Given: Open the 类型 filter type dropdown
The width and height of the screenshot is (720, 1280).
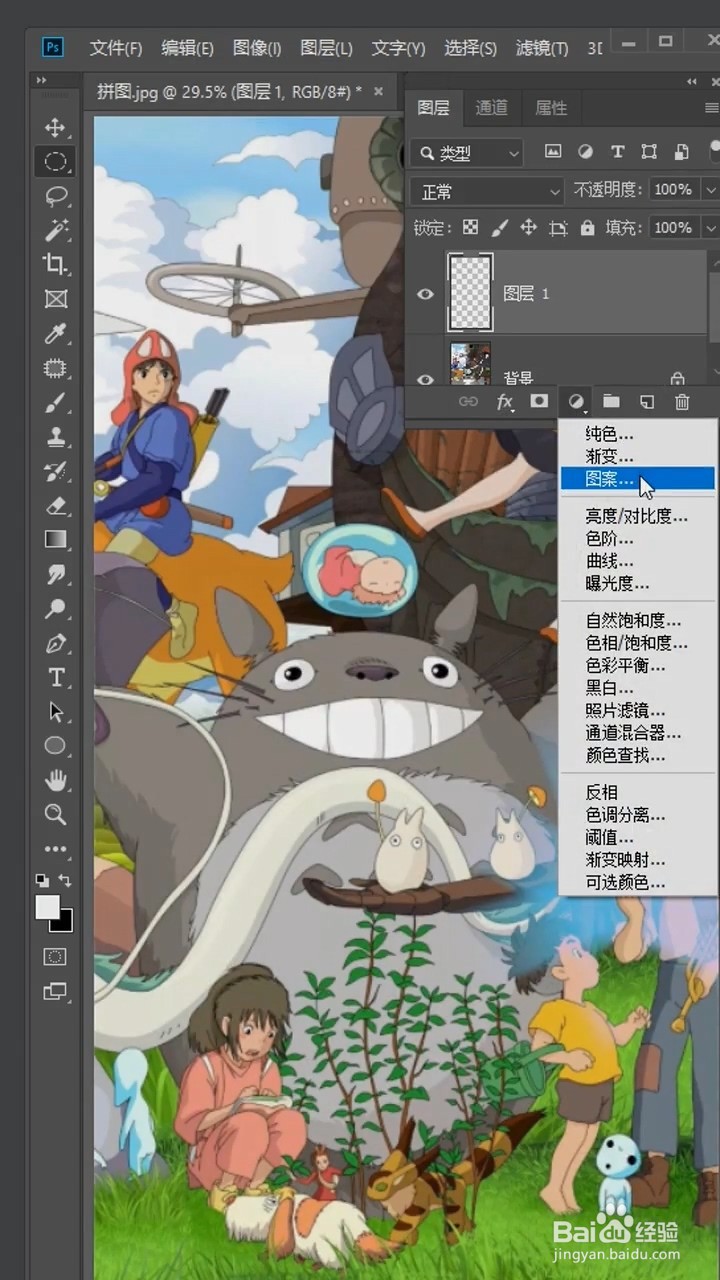Looking at the screenshot, I should (x=467, y=153).
